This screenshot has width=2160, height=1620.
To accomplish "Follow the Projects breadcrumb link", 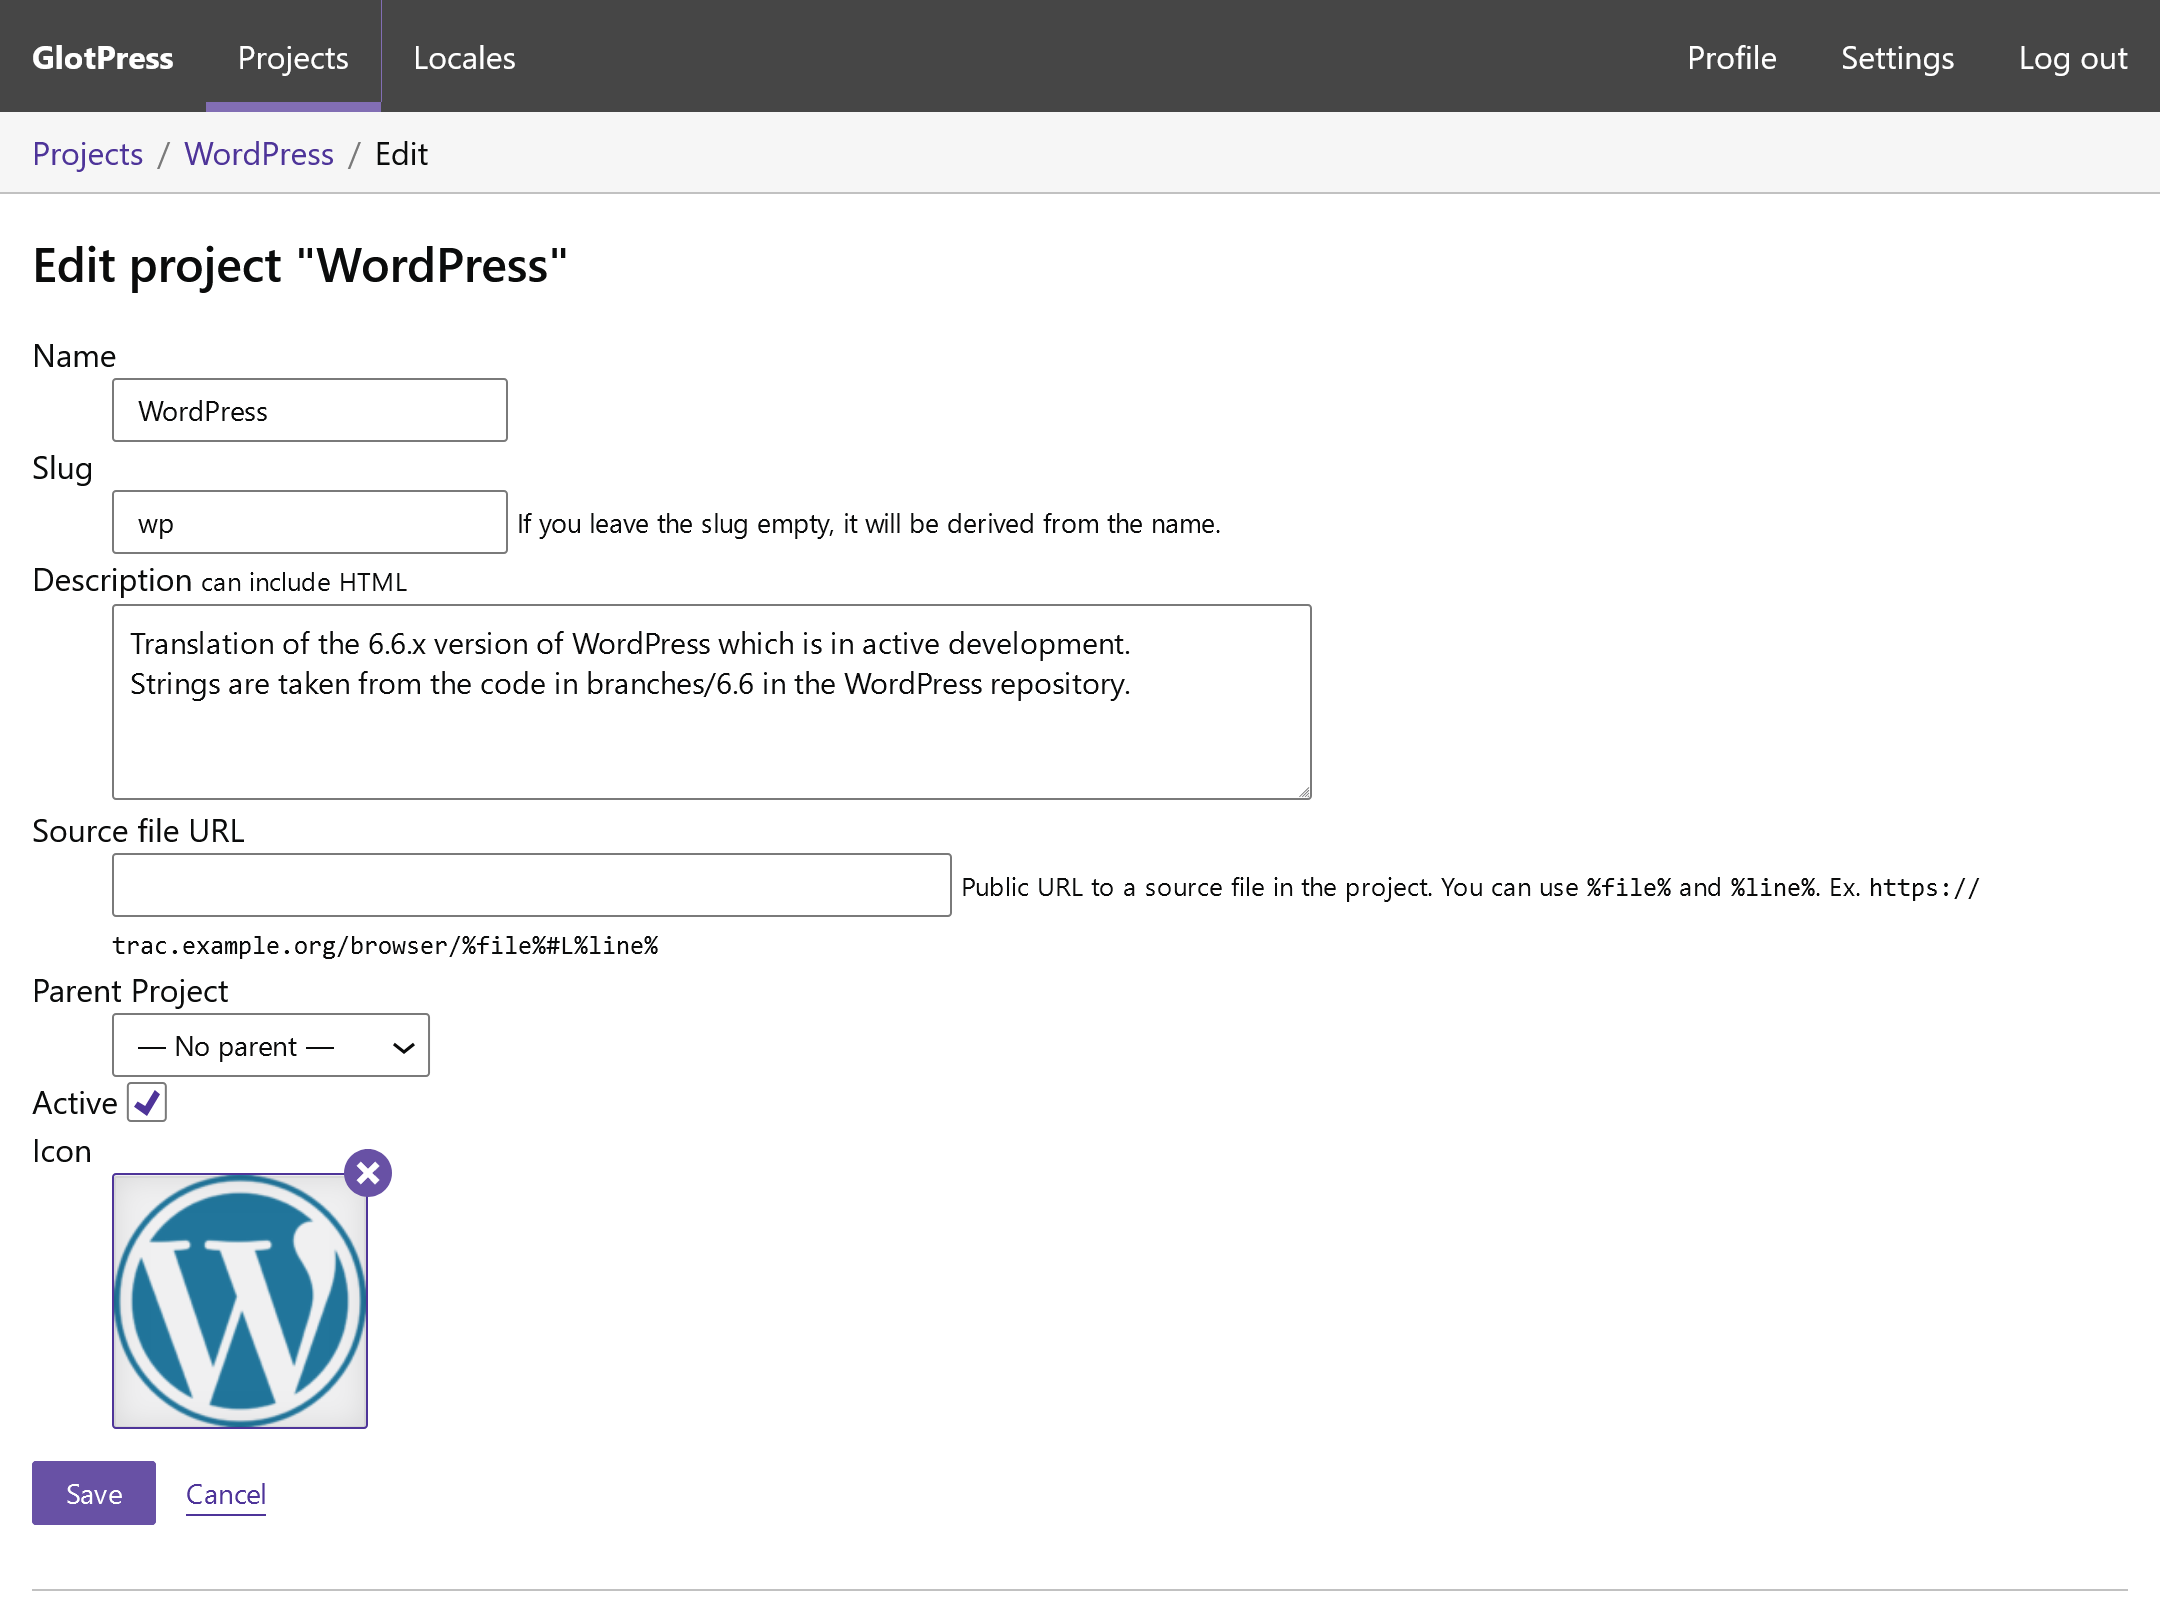I will point(88,154).
